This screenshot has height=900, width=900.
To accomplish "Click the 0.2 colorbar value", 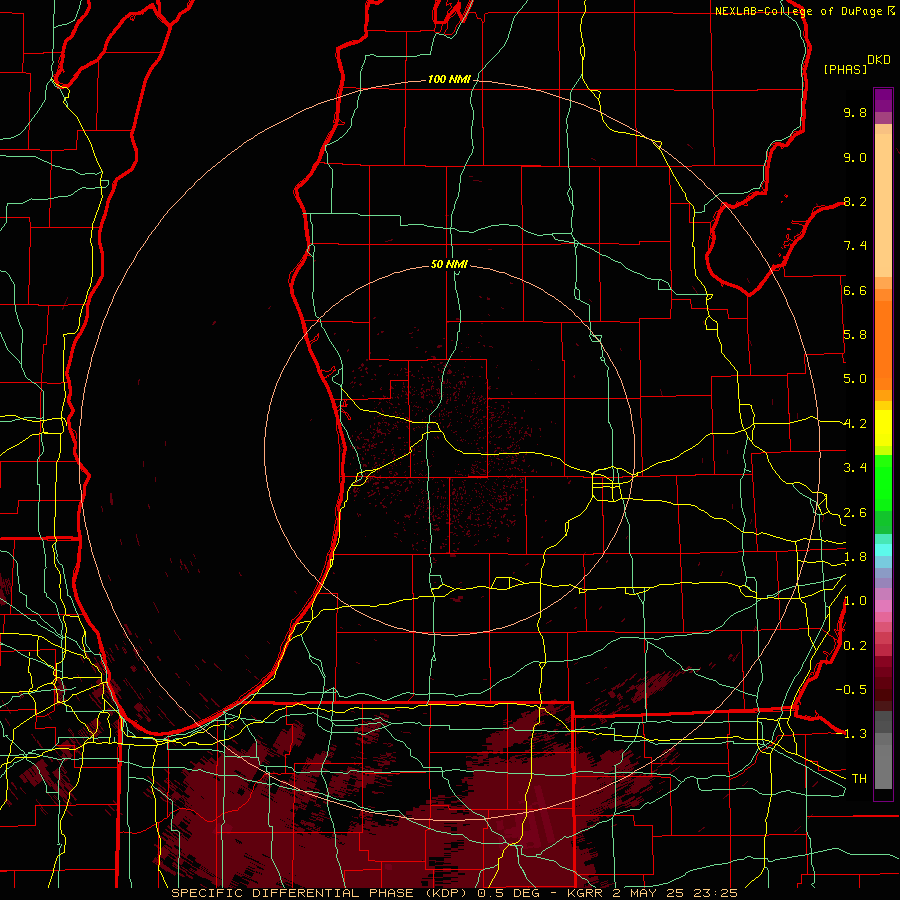I will (855, 646).
